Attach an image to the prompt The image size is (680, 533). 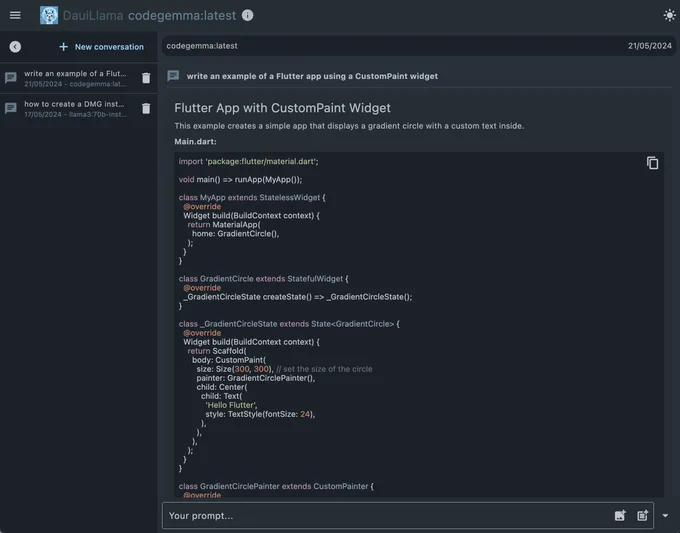coord(620,515)
